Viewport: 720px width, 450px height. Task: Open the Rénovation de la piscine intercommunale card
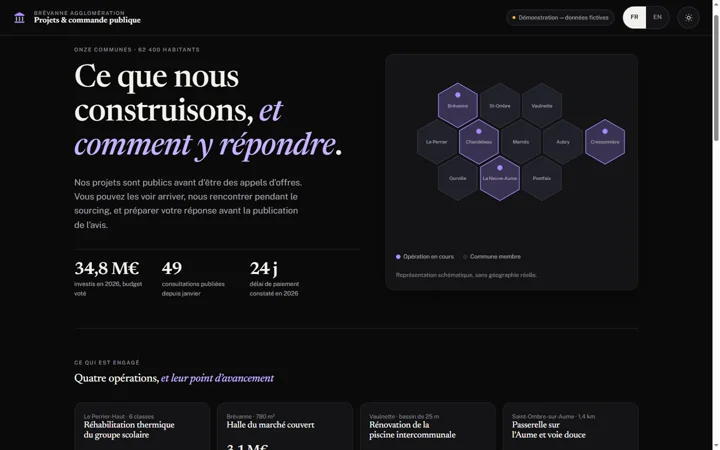pyautogui.click(x=428, y=426)
